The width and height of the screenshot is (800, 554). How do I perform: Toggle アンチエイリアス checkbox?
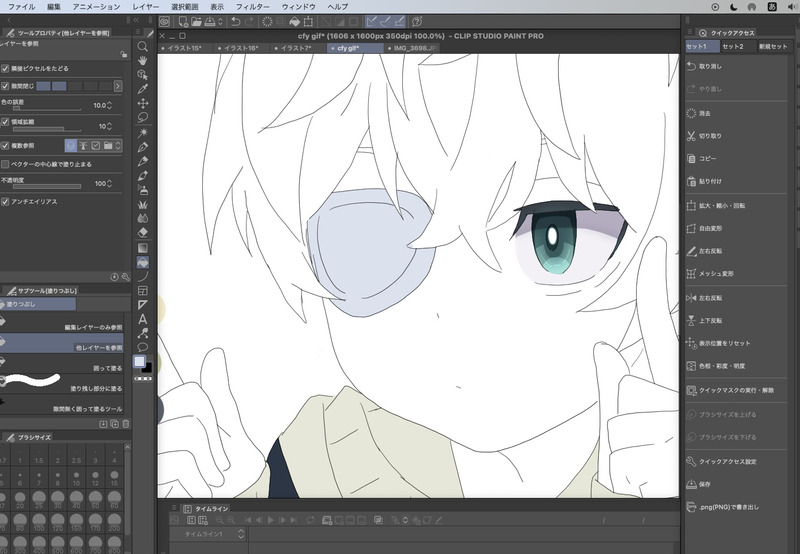(5, 202)
